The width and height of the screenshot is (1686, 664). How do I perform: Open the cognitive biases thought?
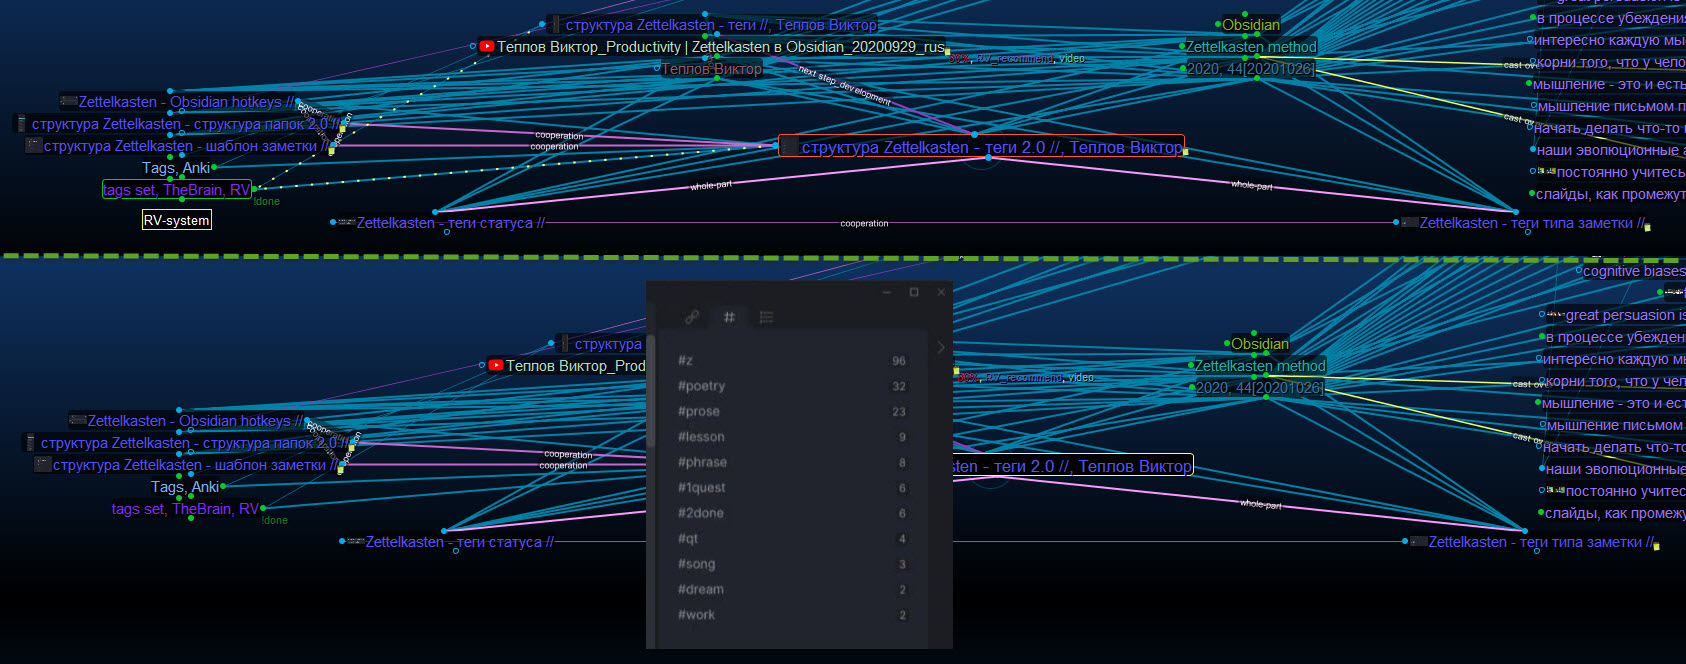[x=1633, y=271]
